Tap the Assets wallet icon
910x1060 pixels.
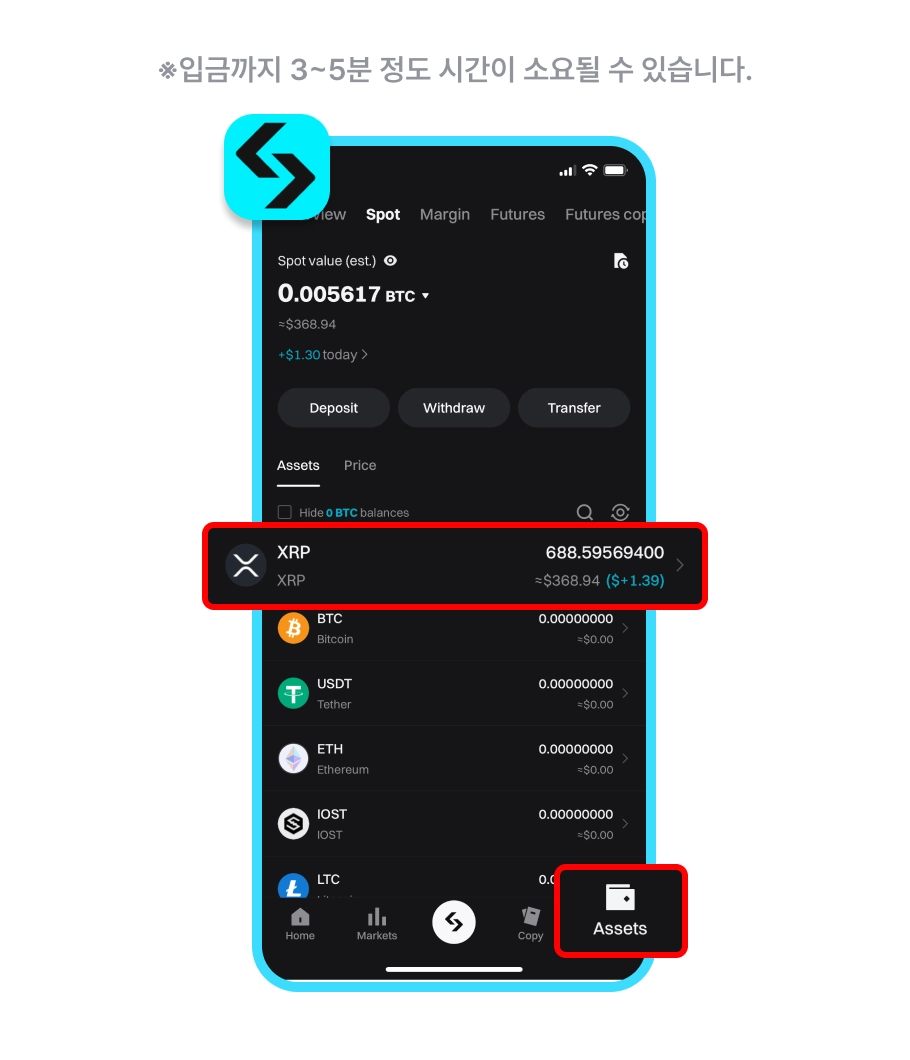pos(620,897)
